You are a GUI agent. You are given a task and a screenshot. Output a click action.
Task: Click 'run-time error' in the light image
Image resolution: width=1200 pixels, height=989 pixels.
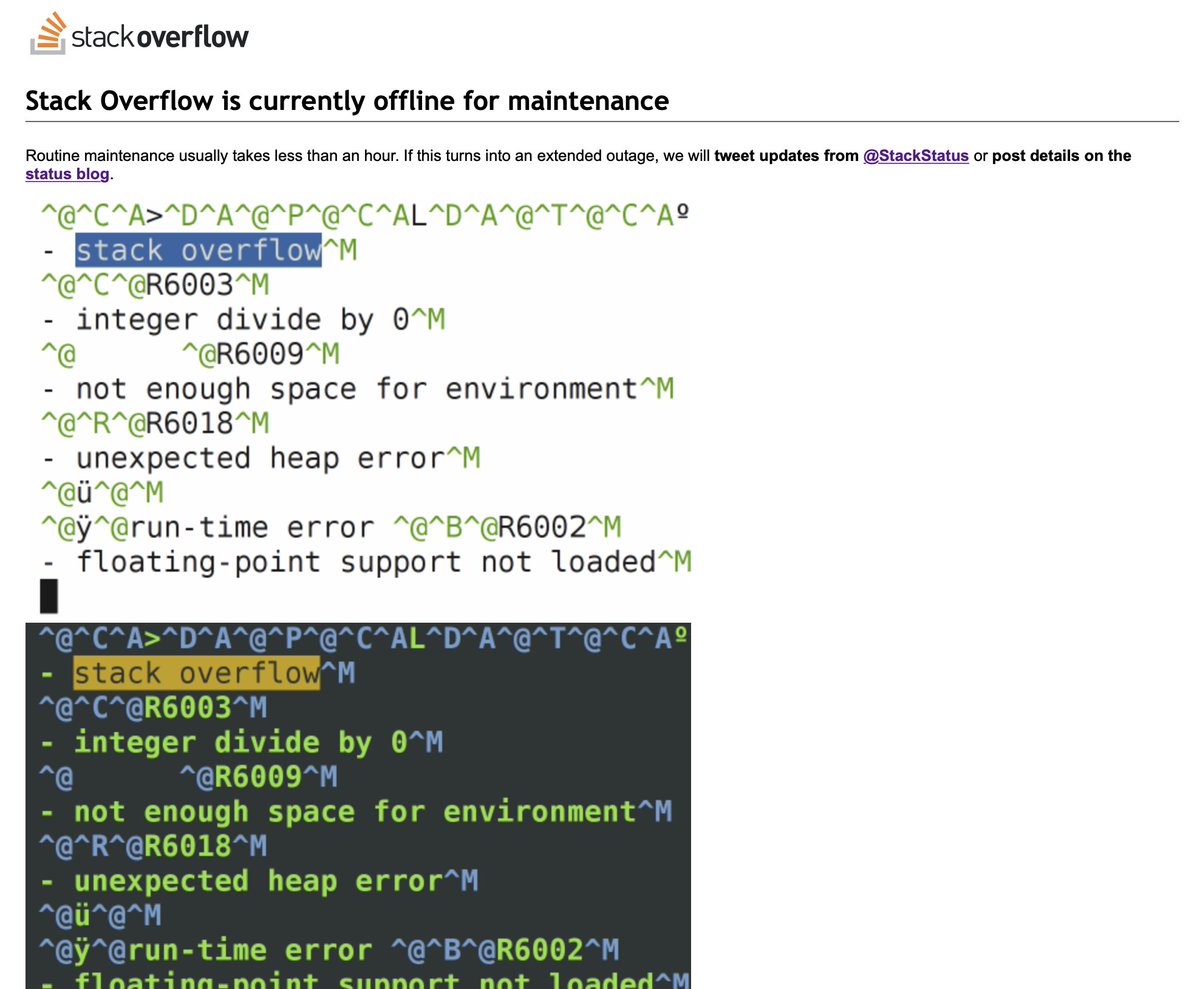pyautogui.click(x=252, y=527)
